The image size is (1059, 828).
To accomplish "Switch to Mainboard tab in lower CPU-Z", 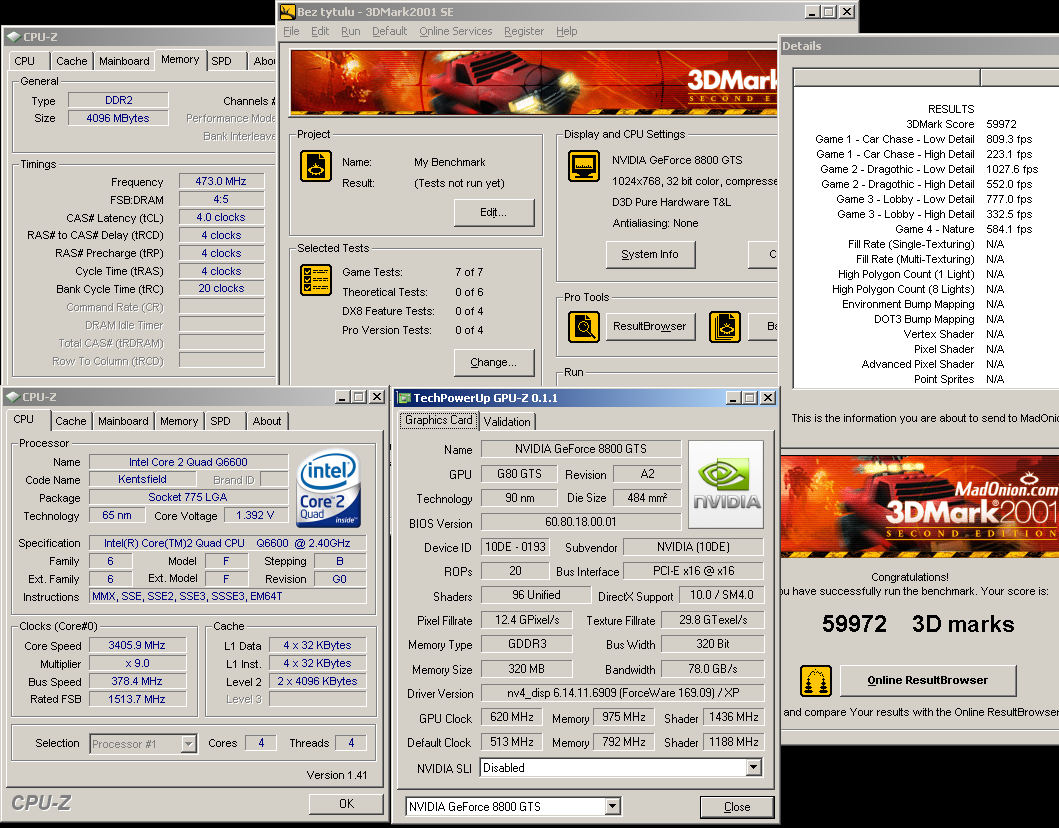I will [x=123, y=421].
